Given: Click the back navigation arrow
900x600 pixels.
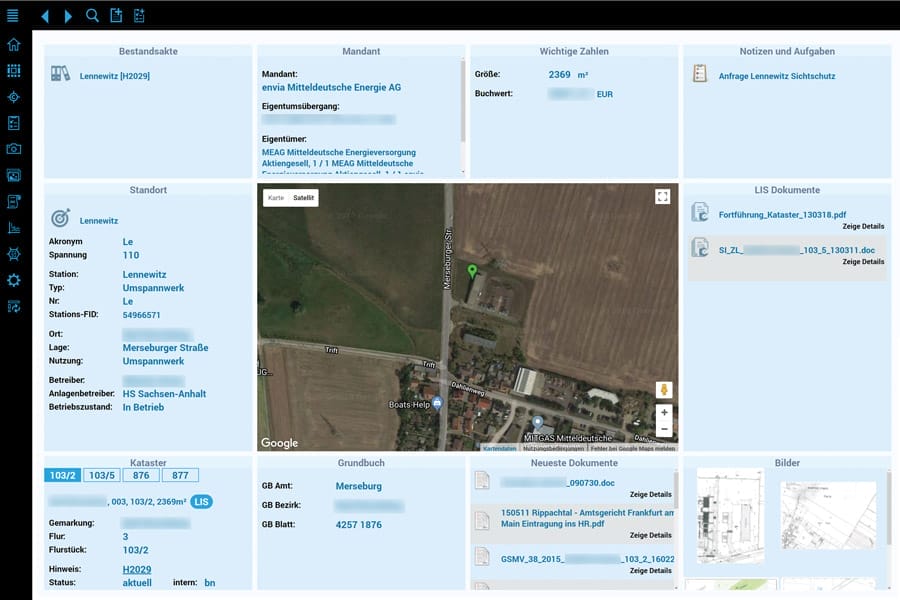Looking at the screenshot, I should tap(45, 16).
